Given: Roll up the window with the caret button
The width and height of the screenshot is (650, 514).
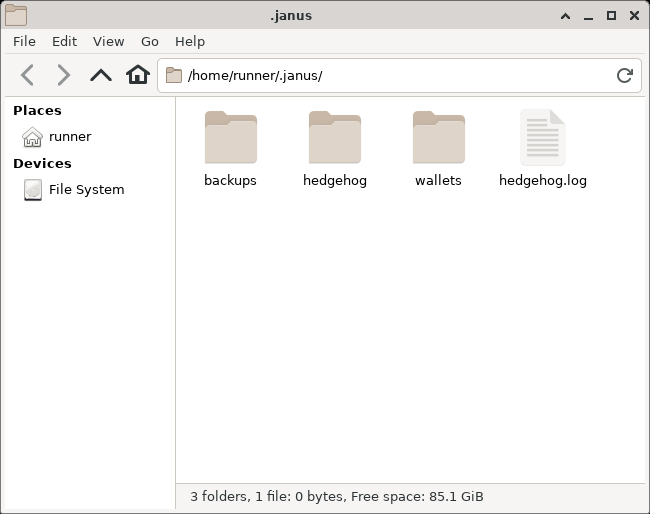Looking at the screenshot, I should (x=565, y=16).
